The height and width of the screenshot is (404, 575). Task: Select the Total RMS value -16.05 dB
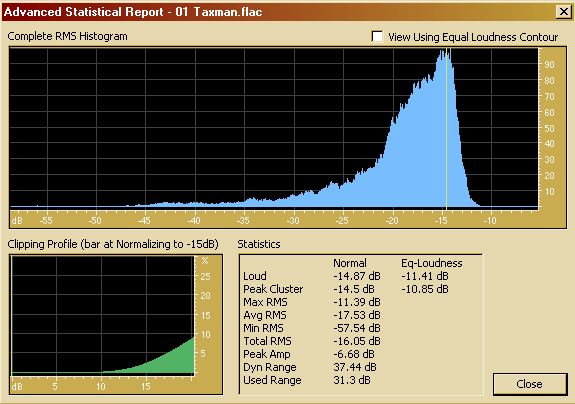[x=357, y=341]
